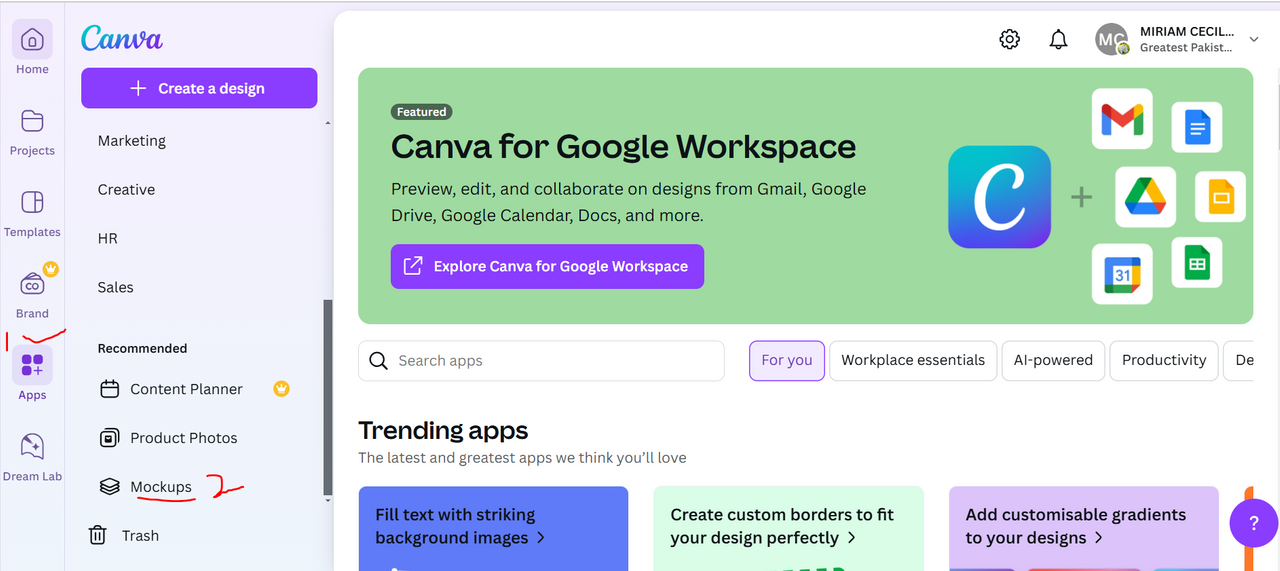Open the Projects folder icon
This screenshot has height=571, width=1280.
coord(32,121)
